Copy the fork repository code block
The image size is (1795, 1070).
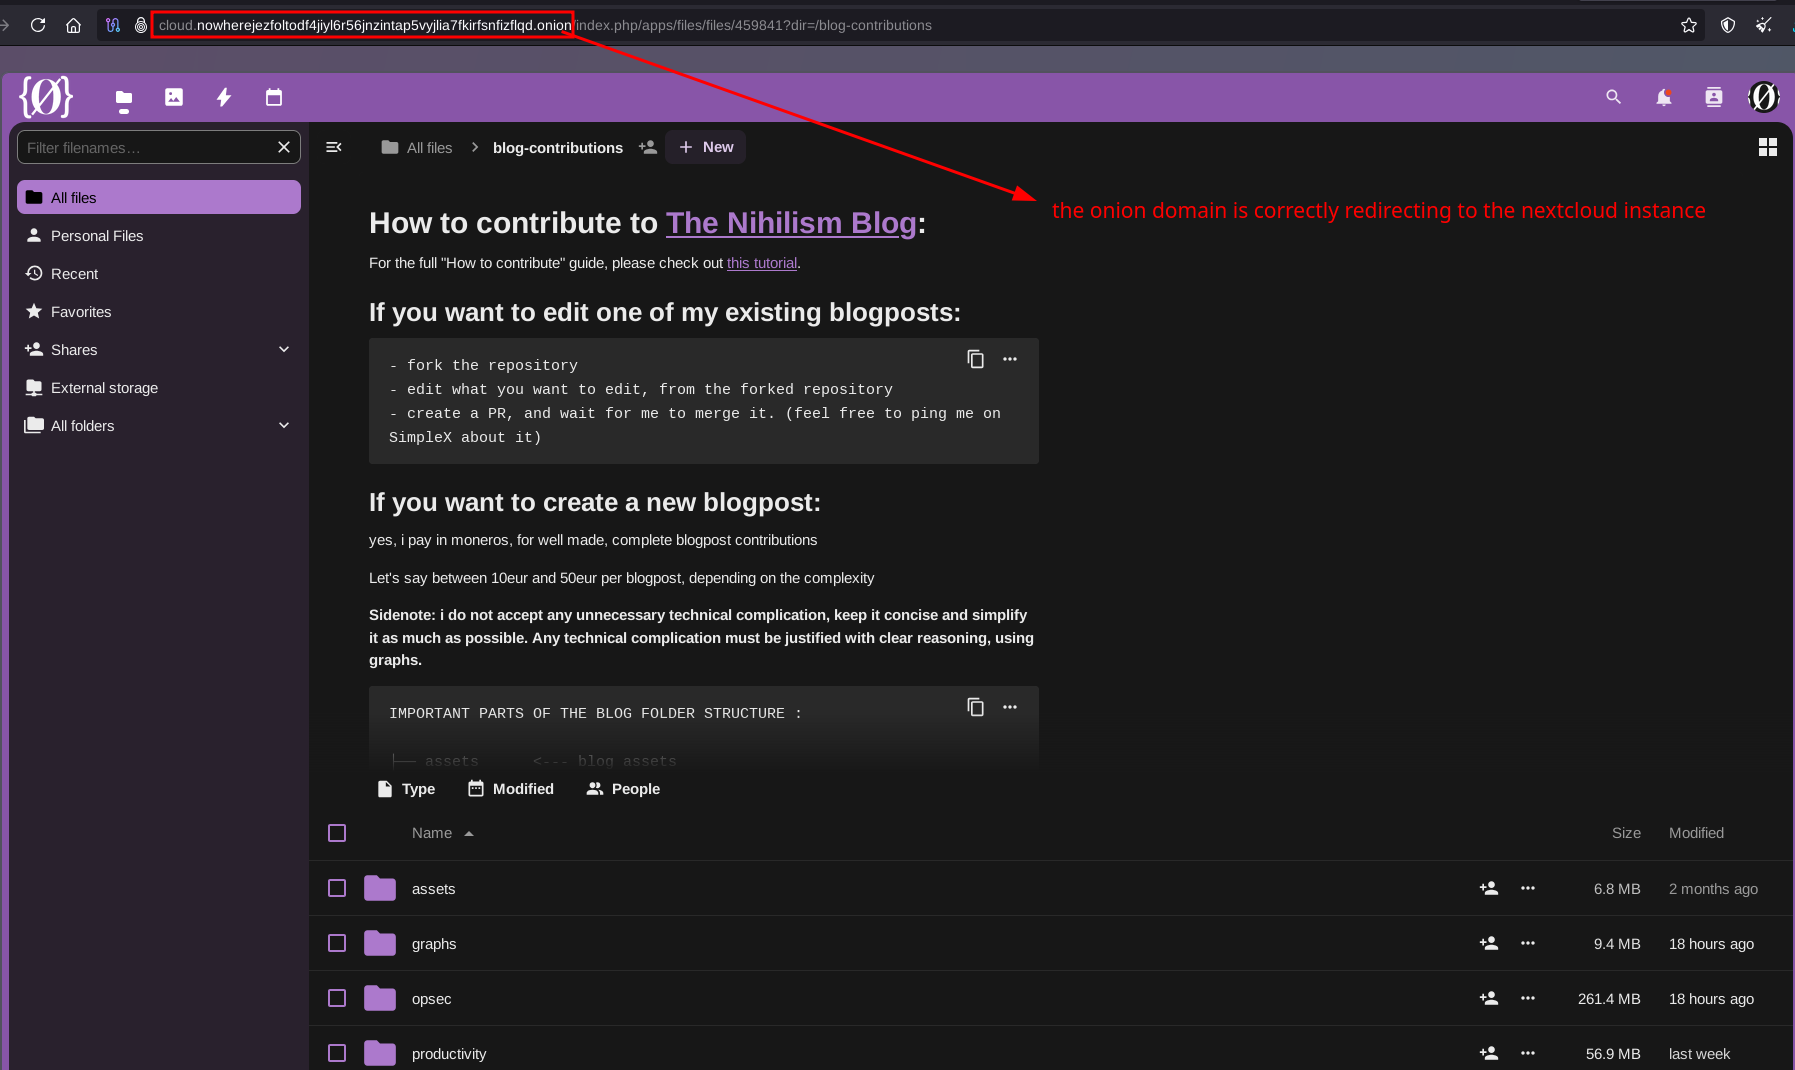976,359
